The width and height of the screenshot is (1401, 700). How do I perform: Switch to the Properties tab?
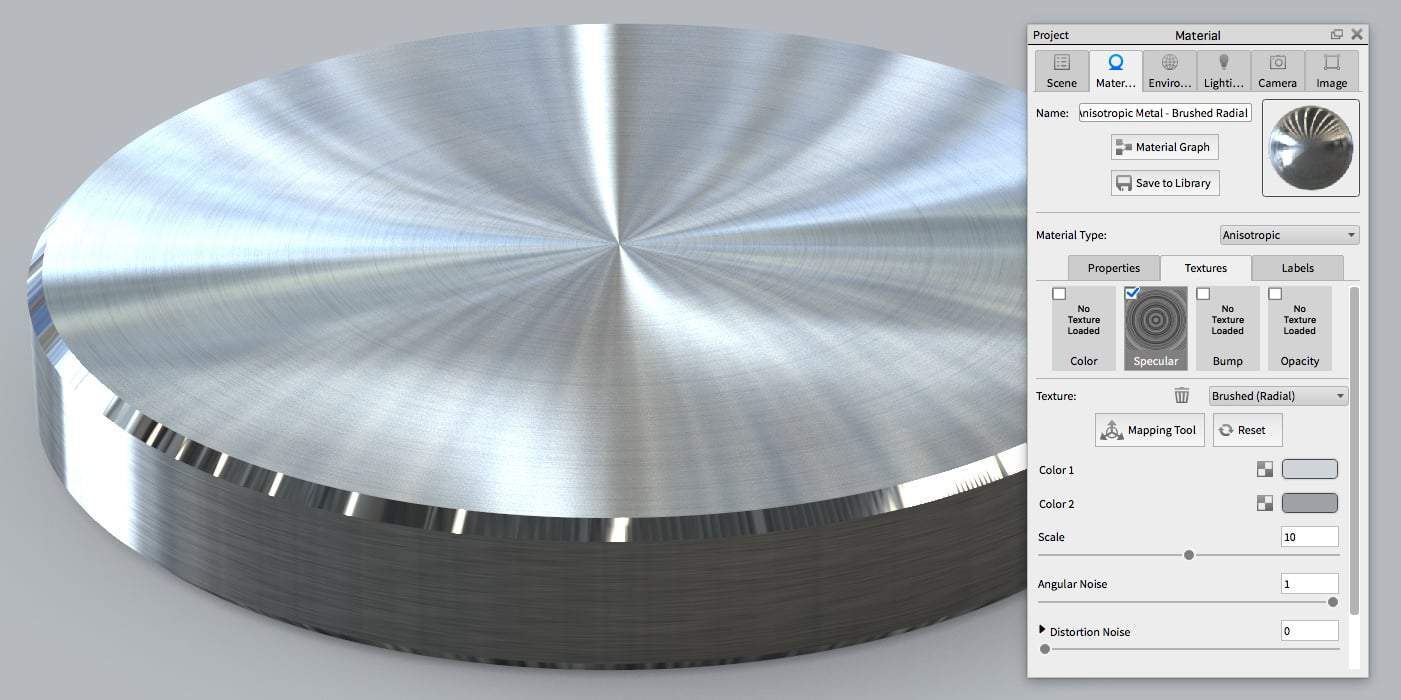point(1113,268)
